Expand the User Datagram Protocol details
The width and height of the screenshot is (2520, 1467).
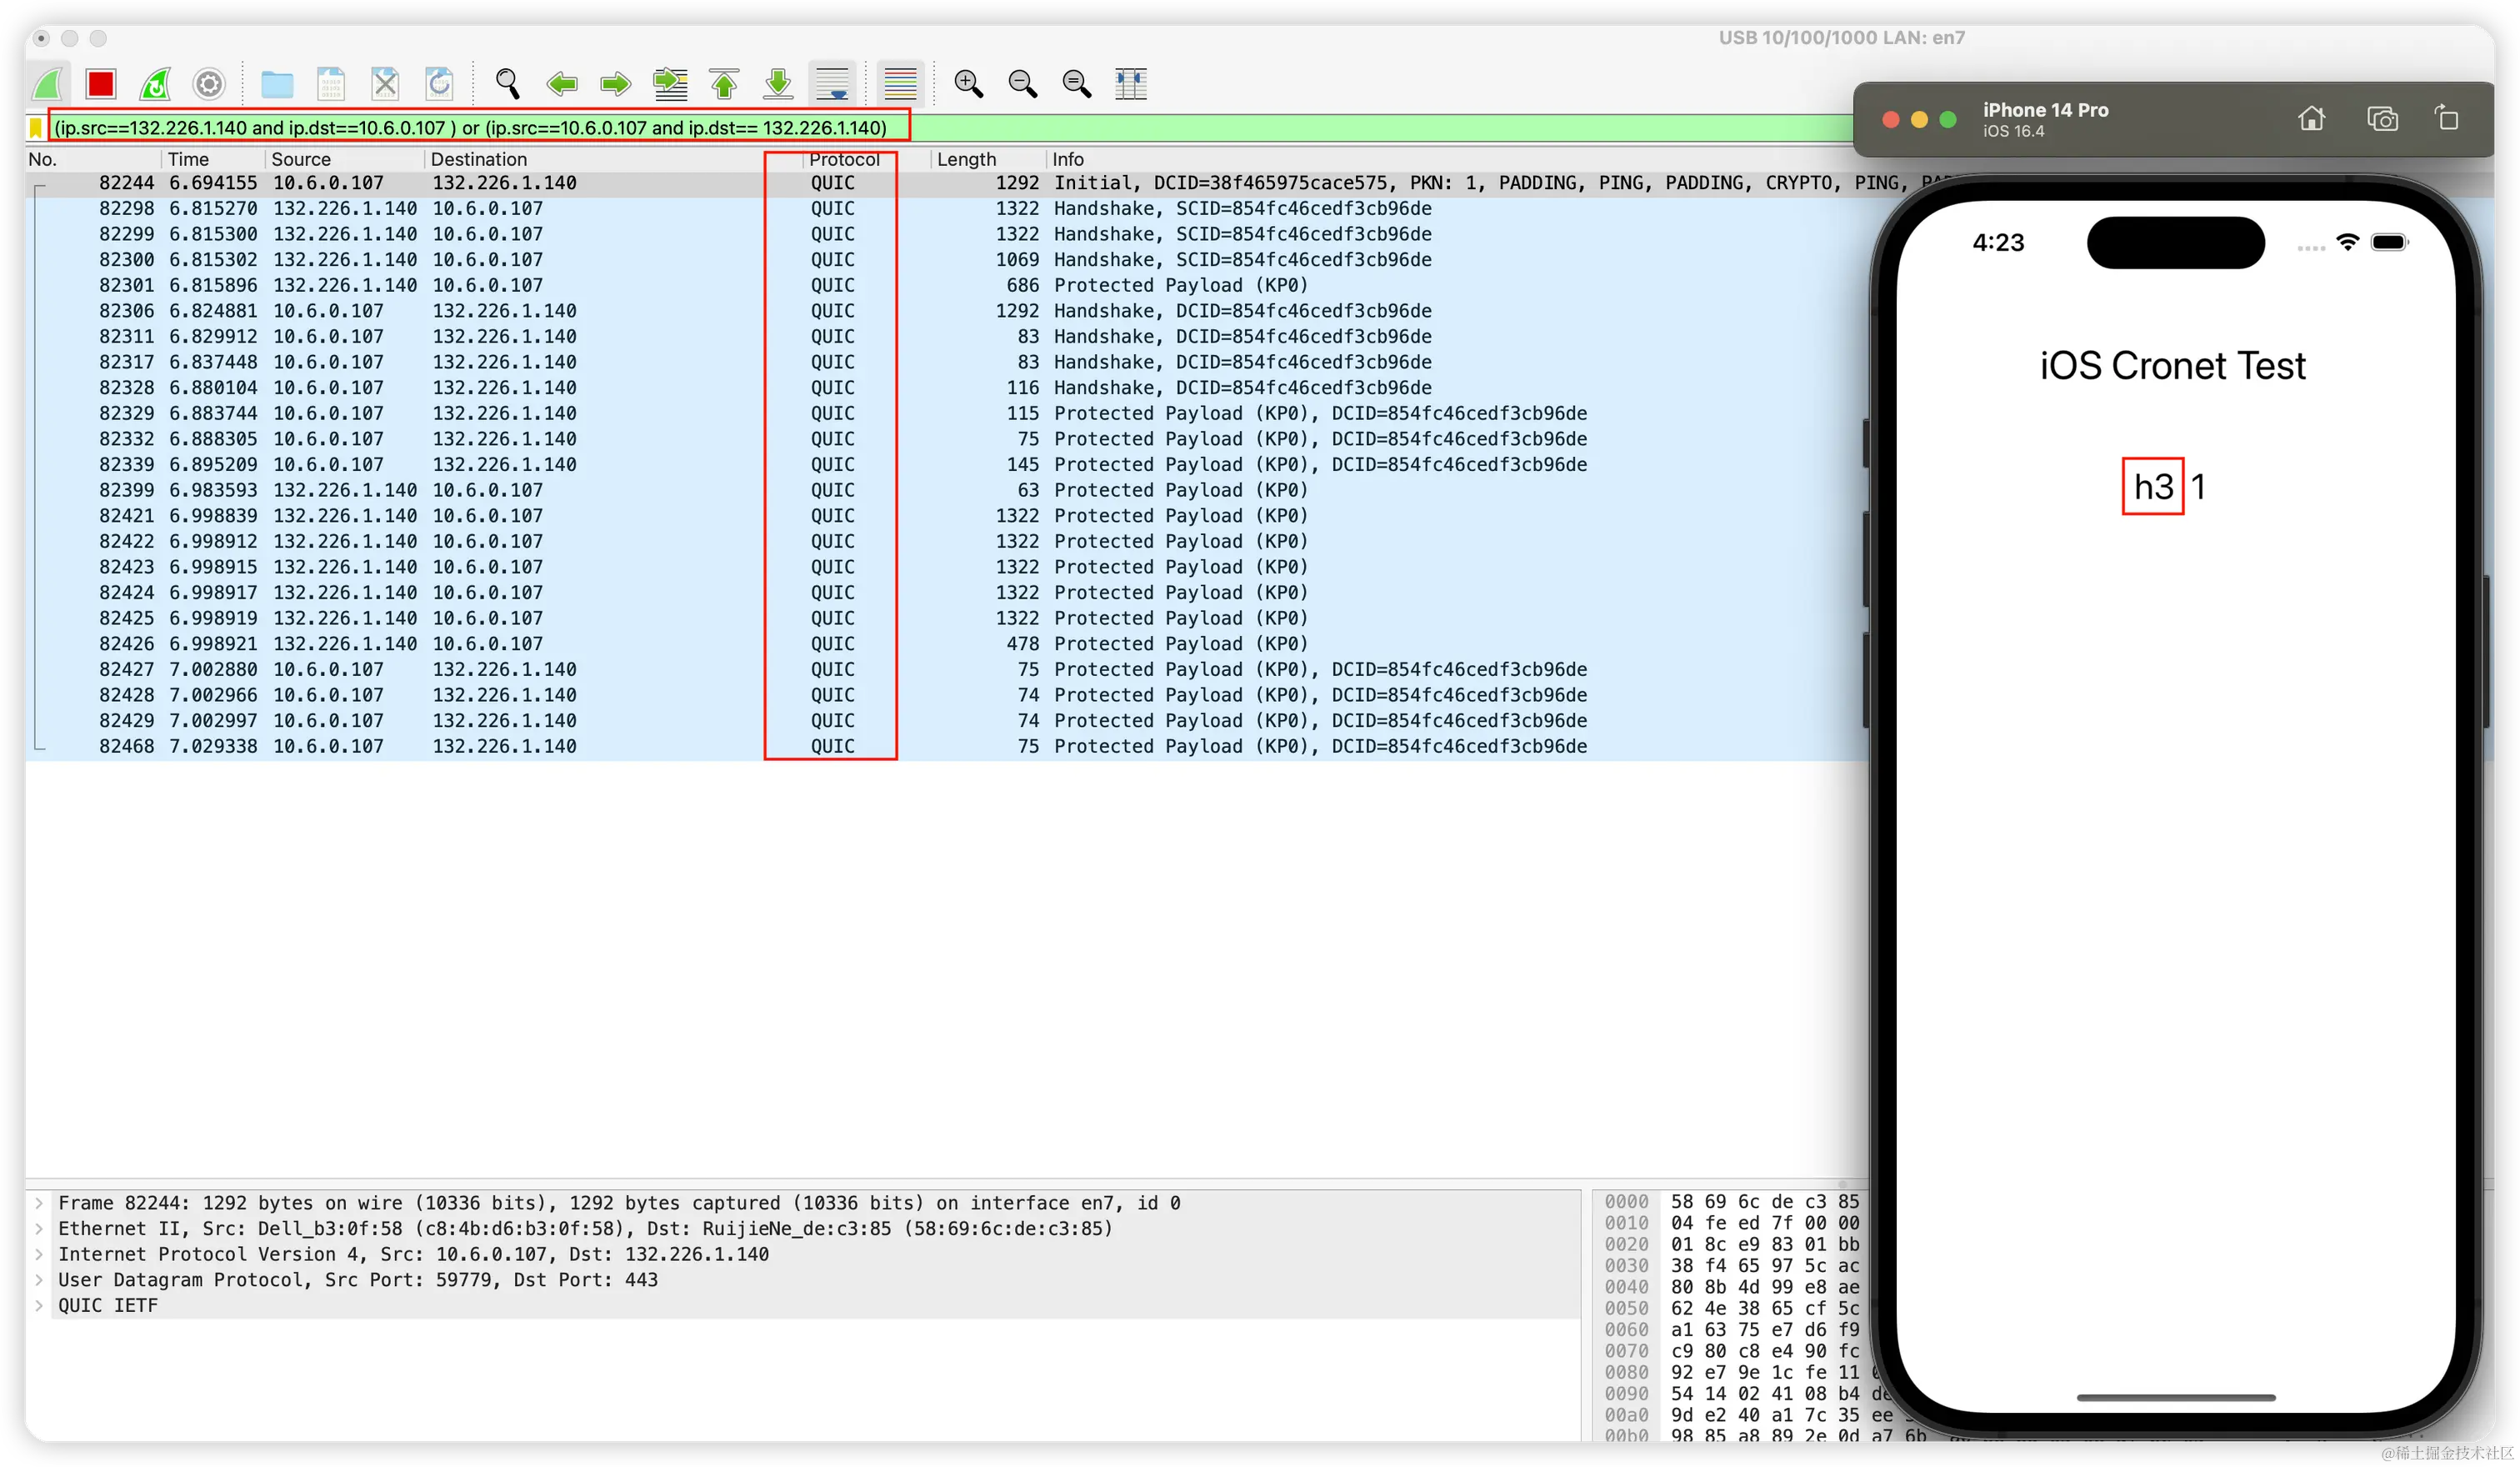[39, 1280]
